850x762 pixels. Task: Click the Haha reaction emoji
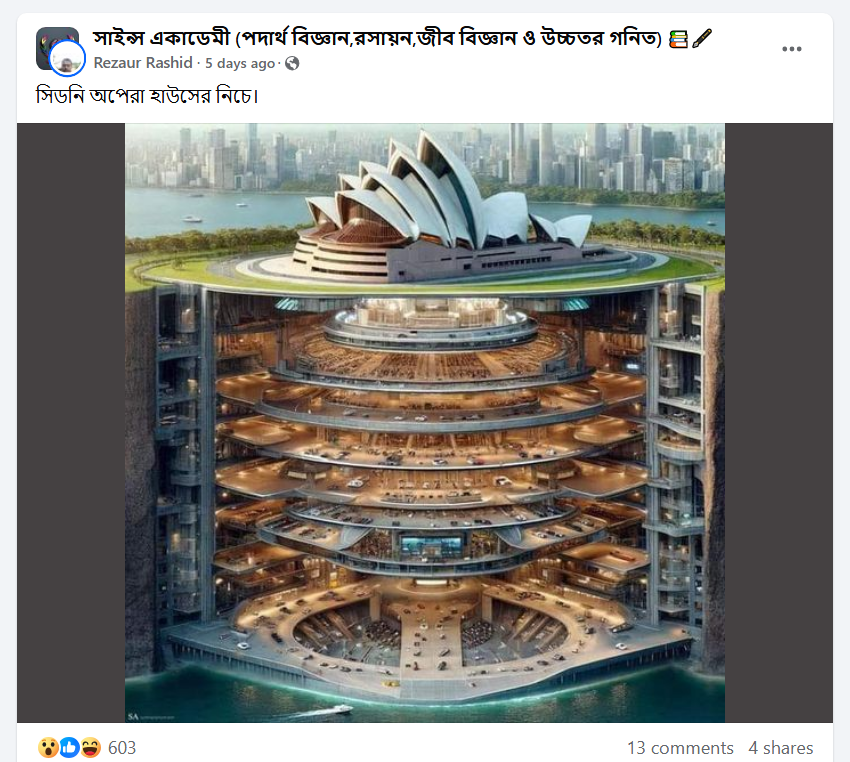pyautogui.click(x=91, y=747)
